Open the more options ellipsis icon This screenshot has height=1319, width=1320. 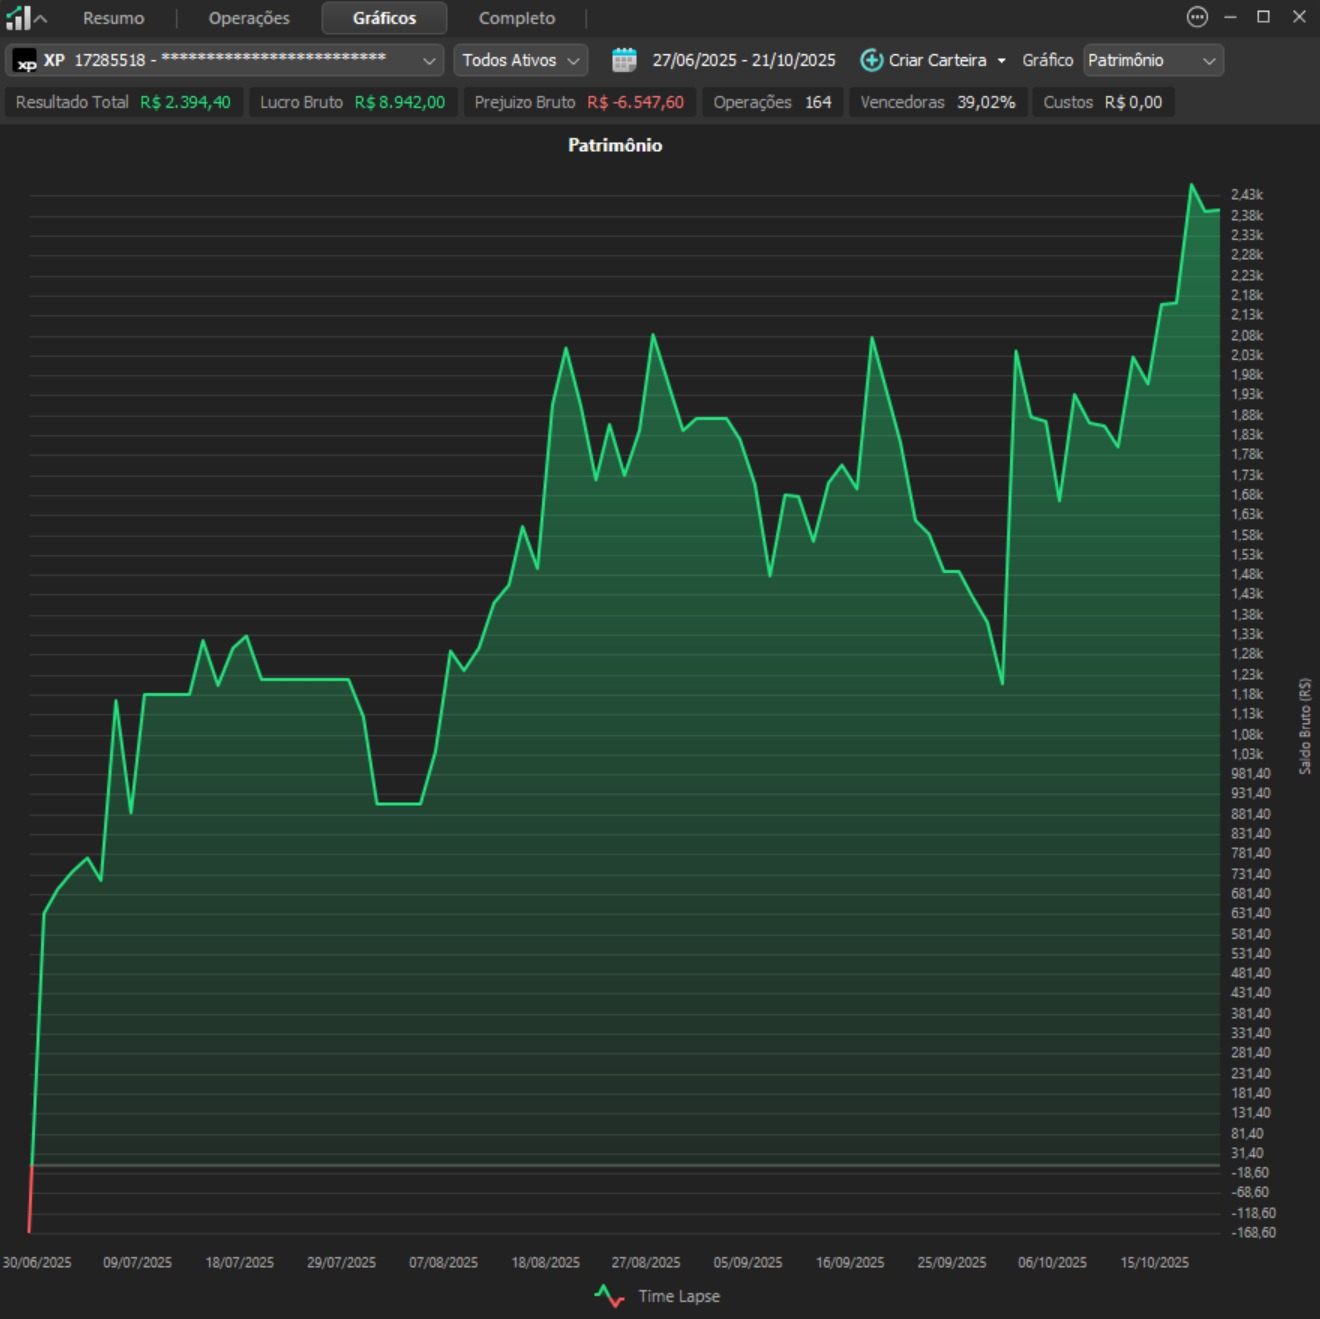click(x=1196, y=17)
